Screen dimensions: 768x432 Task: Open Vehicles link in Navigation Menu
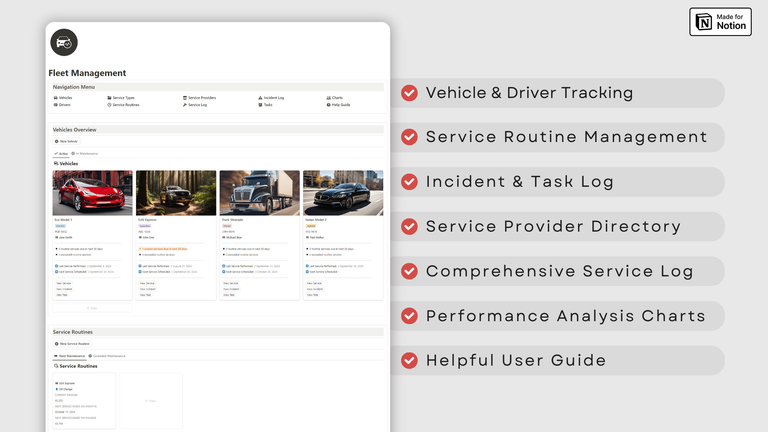tap(64, 98)
